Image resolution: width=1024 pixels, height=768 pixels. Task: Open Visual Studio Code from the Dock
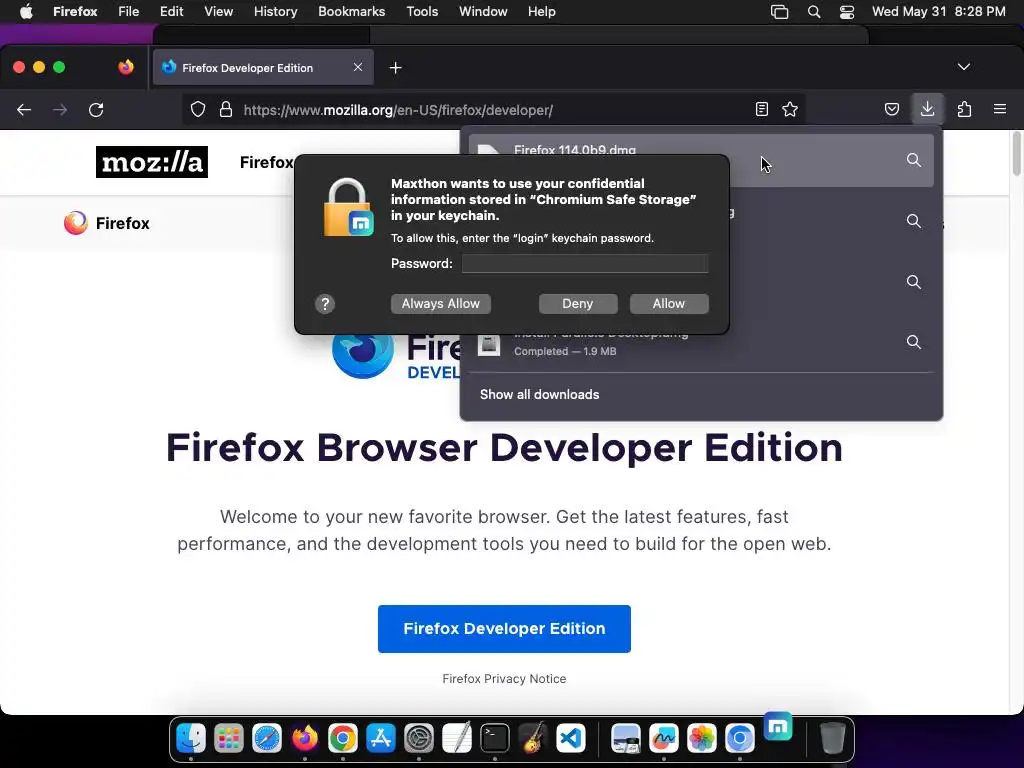click(x=571, y=739)
